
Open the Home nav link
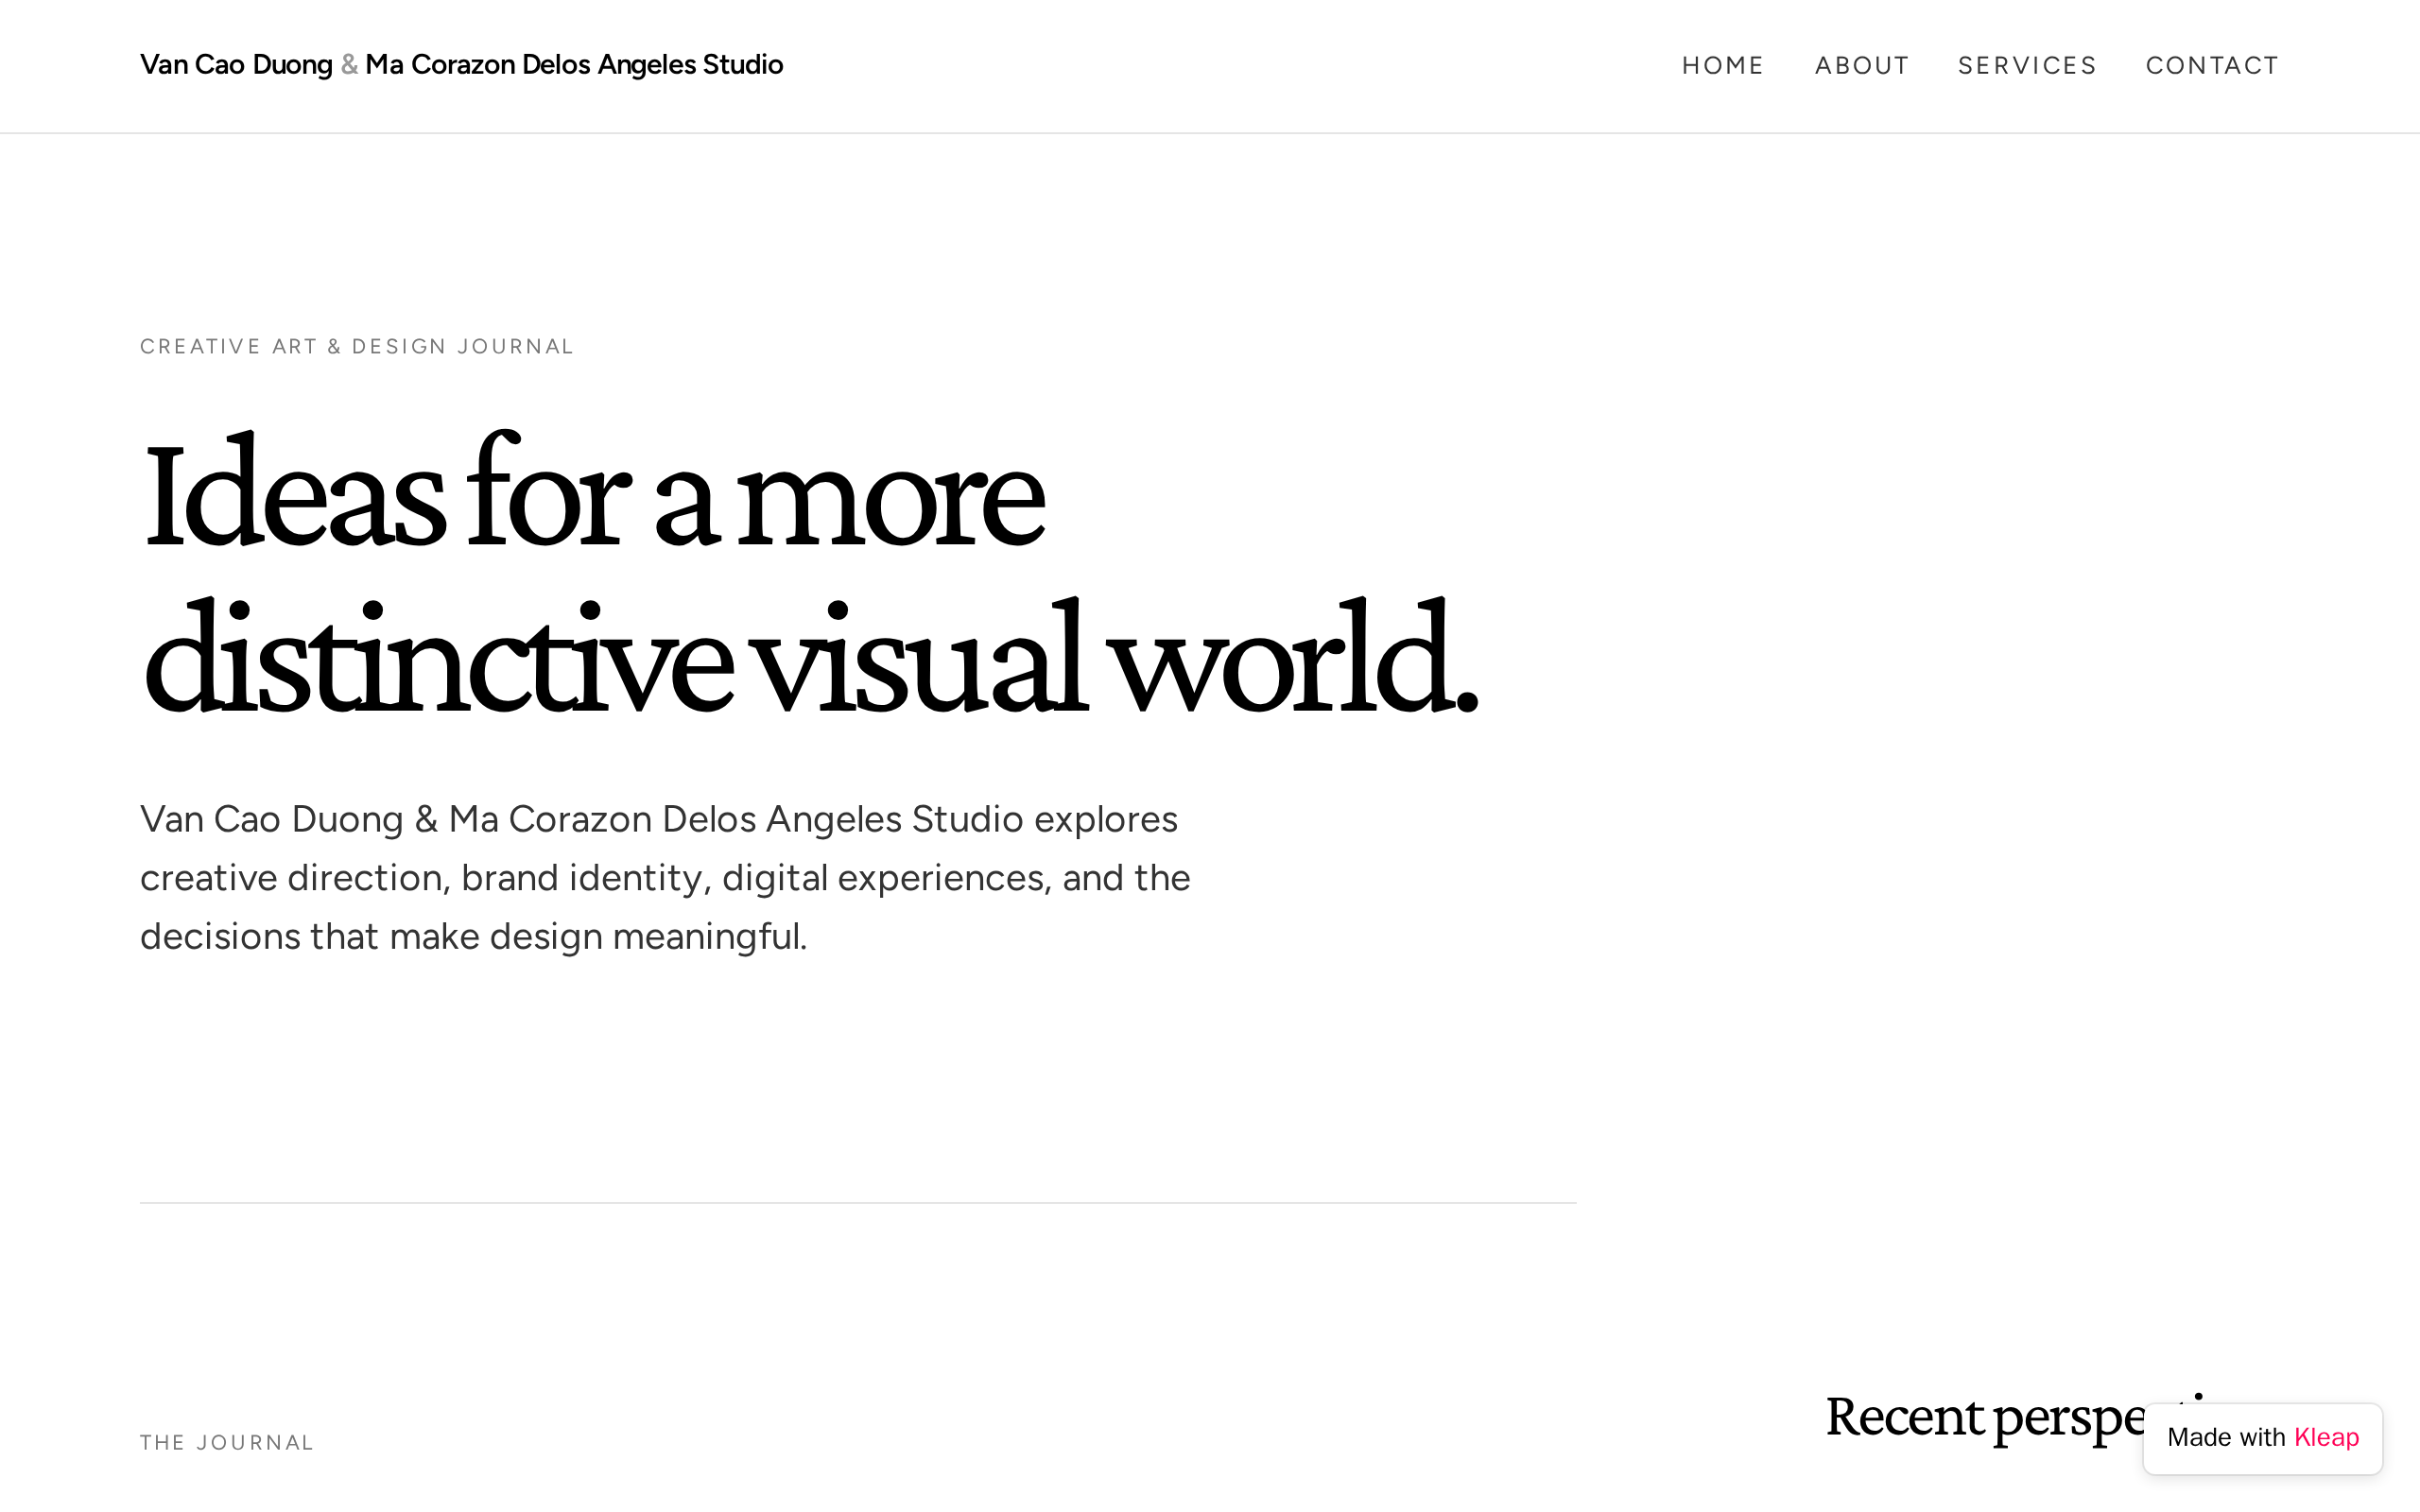[1722, 66]
